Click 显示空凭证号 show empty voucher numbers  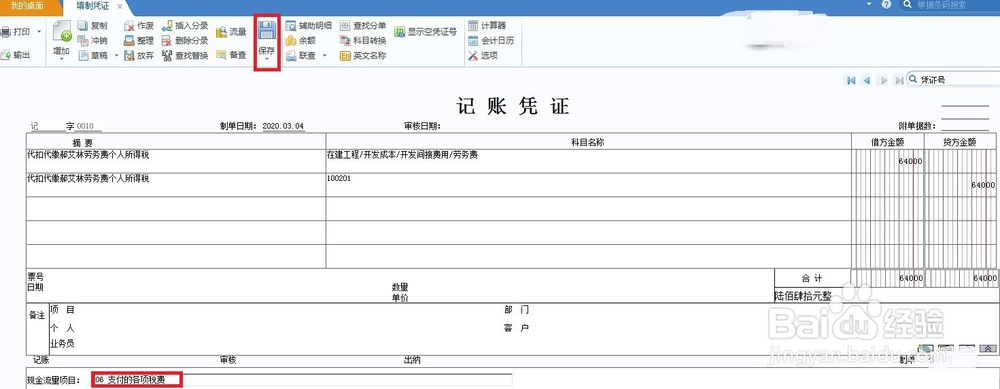425,31
